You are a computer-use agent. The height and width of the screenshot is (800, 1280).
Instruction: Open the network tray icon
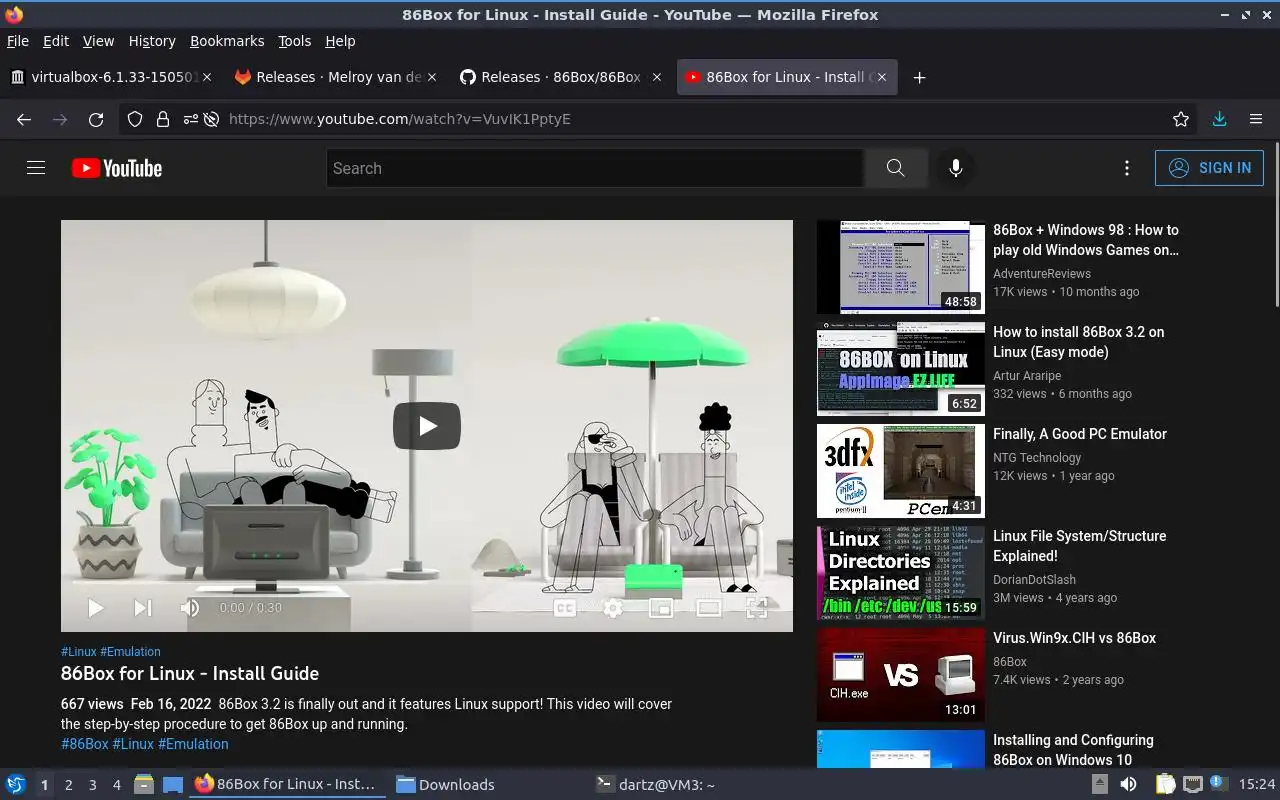pyautogui.click(x=1192, y=784)
